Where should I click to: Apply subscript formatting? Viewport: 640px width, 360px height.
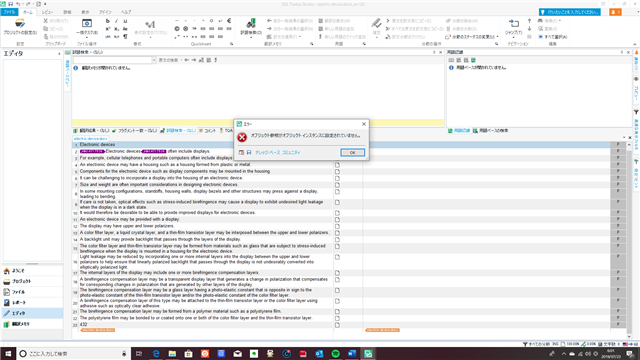(x=116, y=29)
